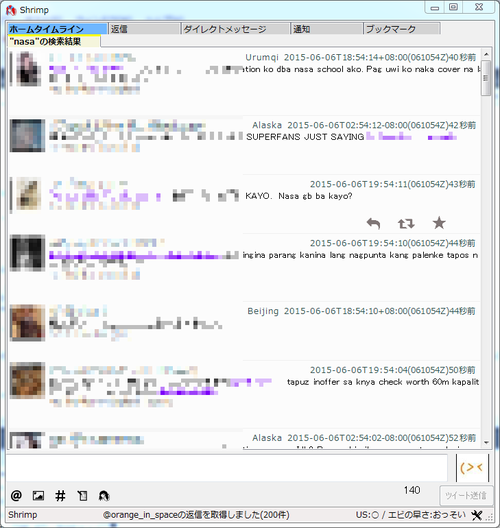The width and height of the screenshot is (500, 528).
Task: Add a hashtag with the # icon
Action: click(x=60, y=496)
